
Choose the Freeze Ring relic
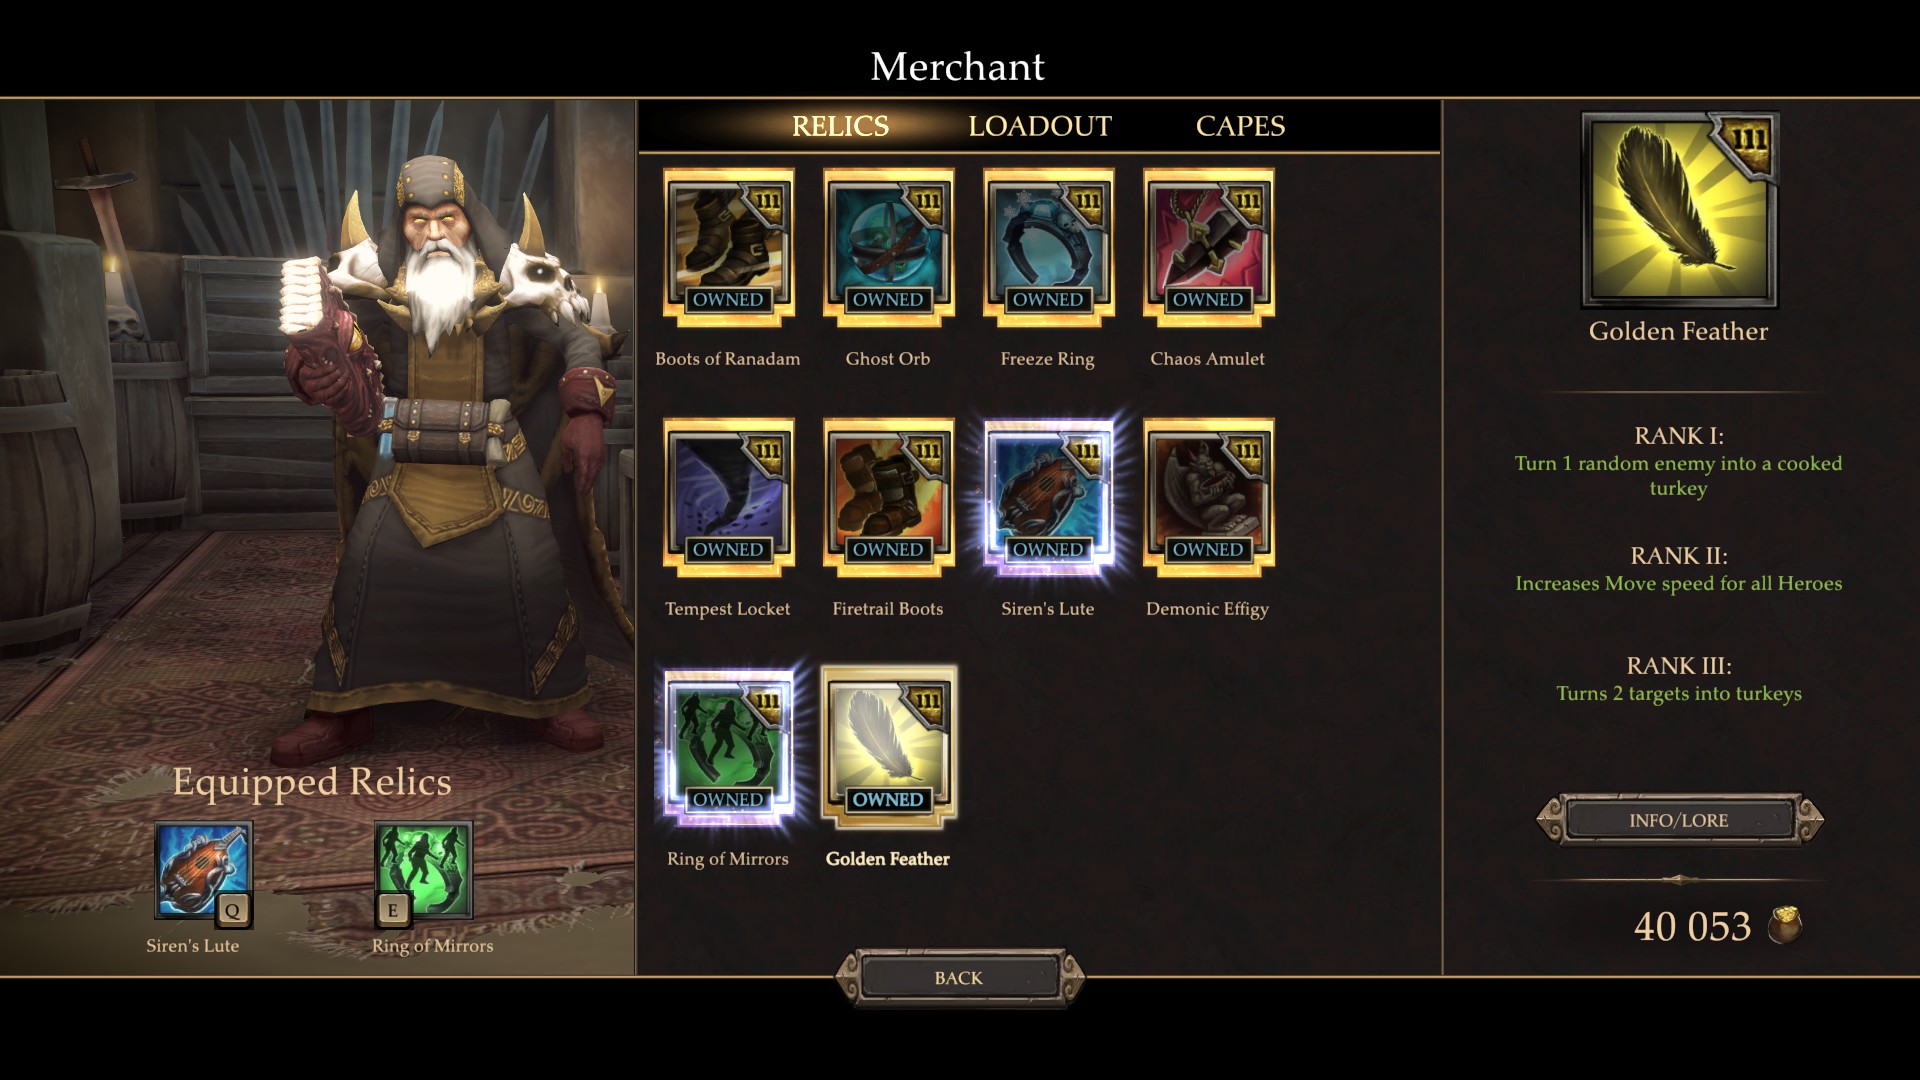pyautogui.click(x=1048, y=247)
